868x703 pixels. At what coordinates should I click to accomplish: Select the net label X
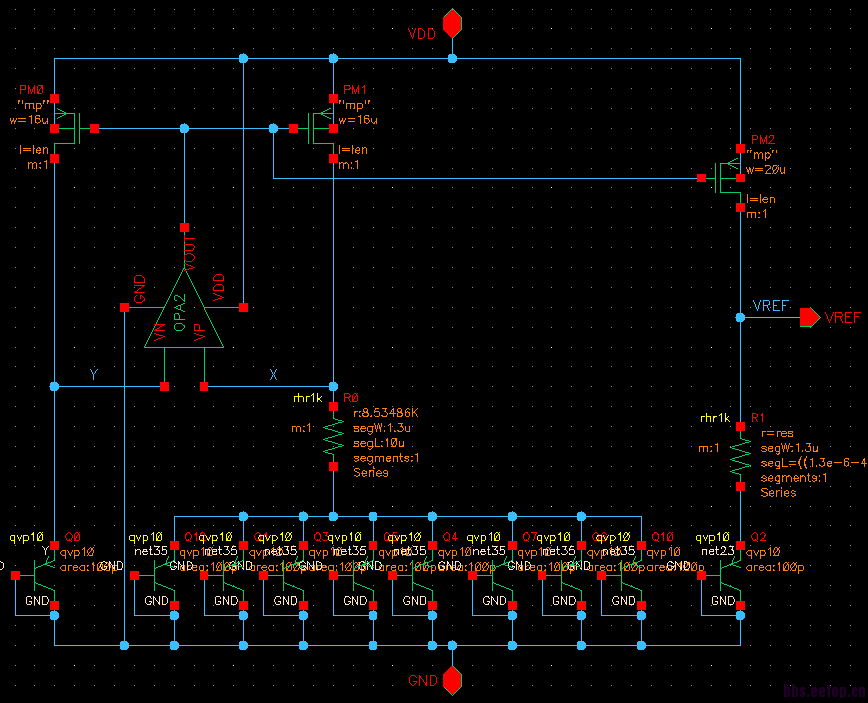pos(273,375)
